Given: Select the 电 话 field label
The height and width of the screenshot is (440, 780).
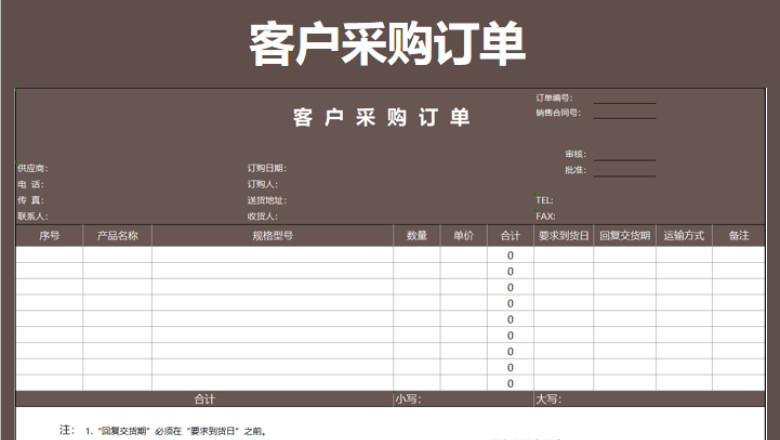Looking at the screenshot, I should tap(31, 184).
